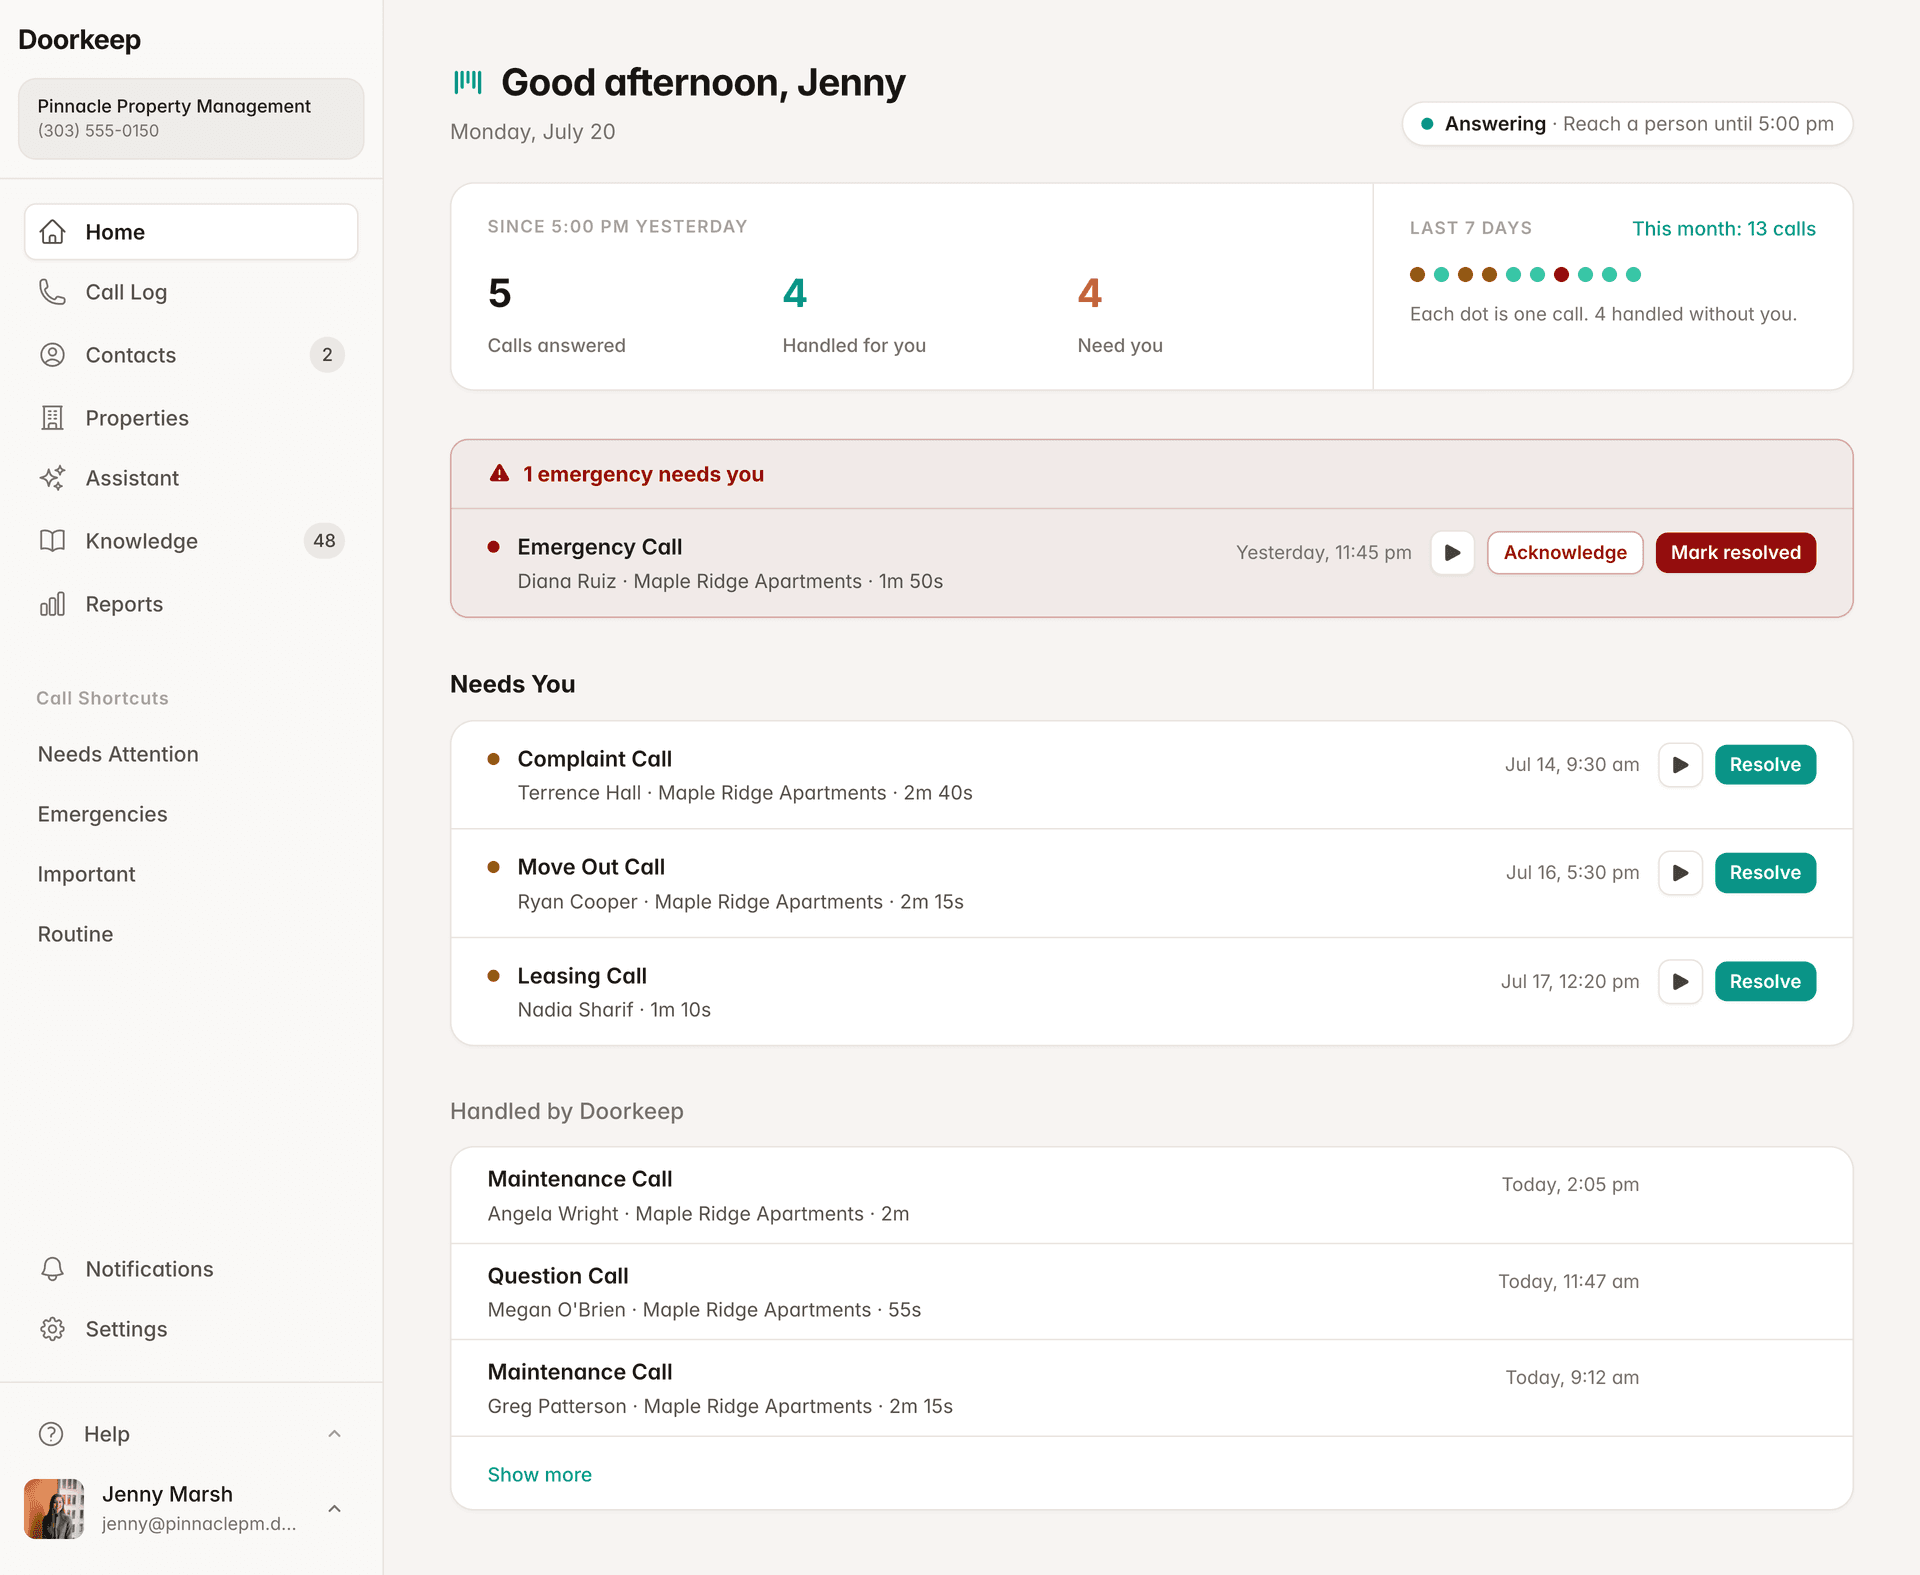Click the green Answering status dot
The height and width of the screenshot is (1575, 1920).
1427,124
